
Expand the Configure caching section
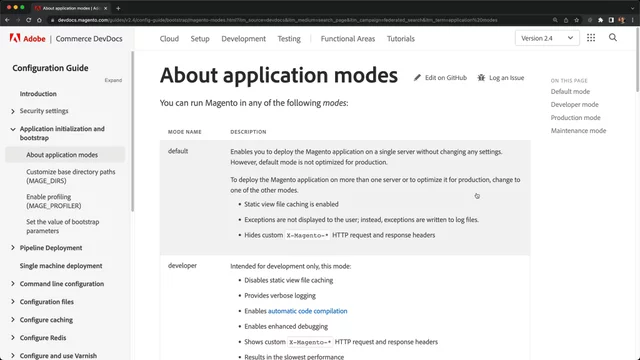13,320
